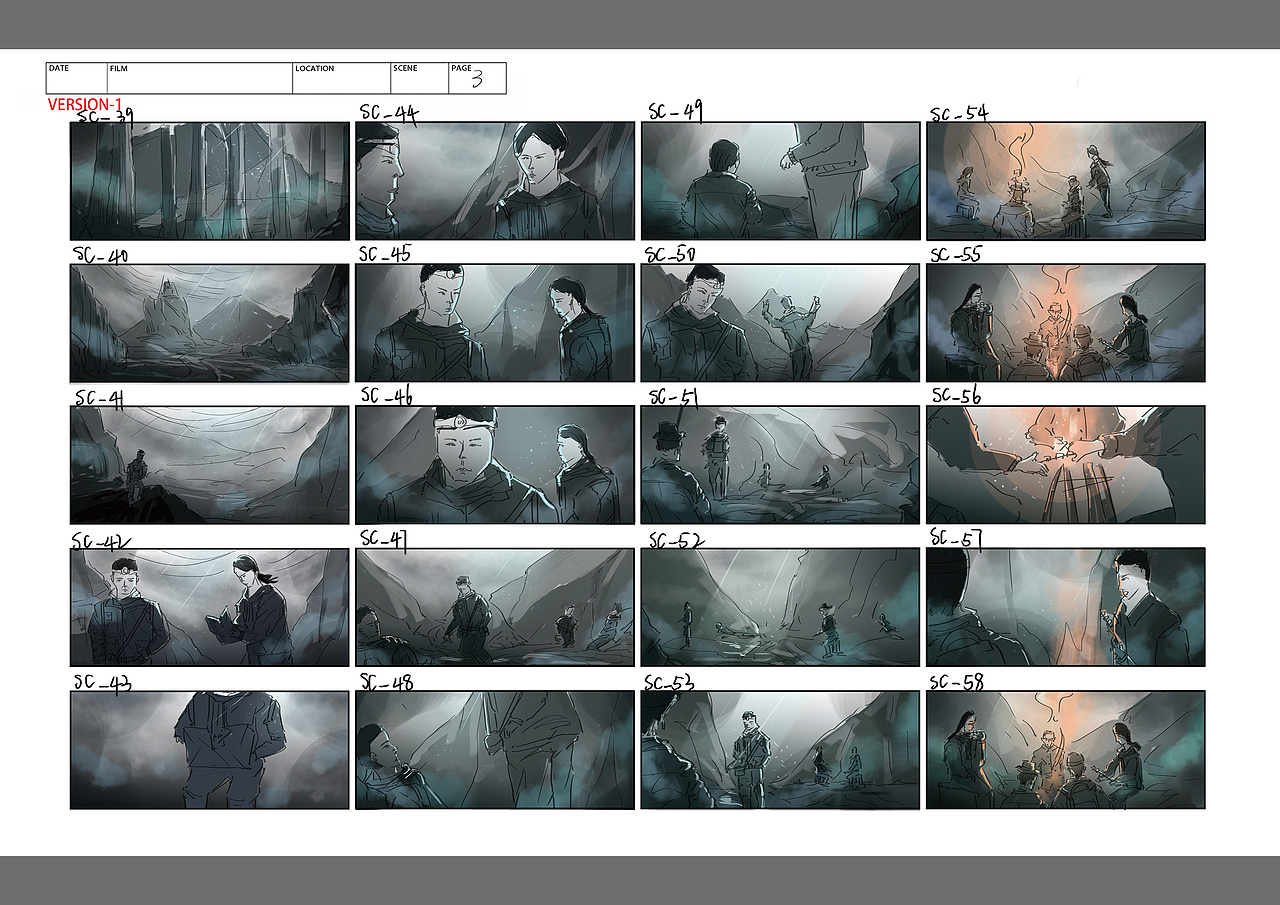This screenshot has height=905, width=1280.
Task: Click the PAGE field showing 3
Action: pyautogui.click(x=477, y=78)
